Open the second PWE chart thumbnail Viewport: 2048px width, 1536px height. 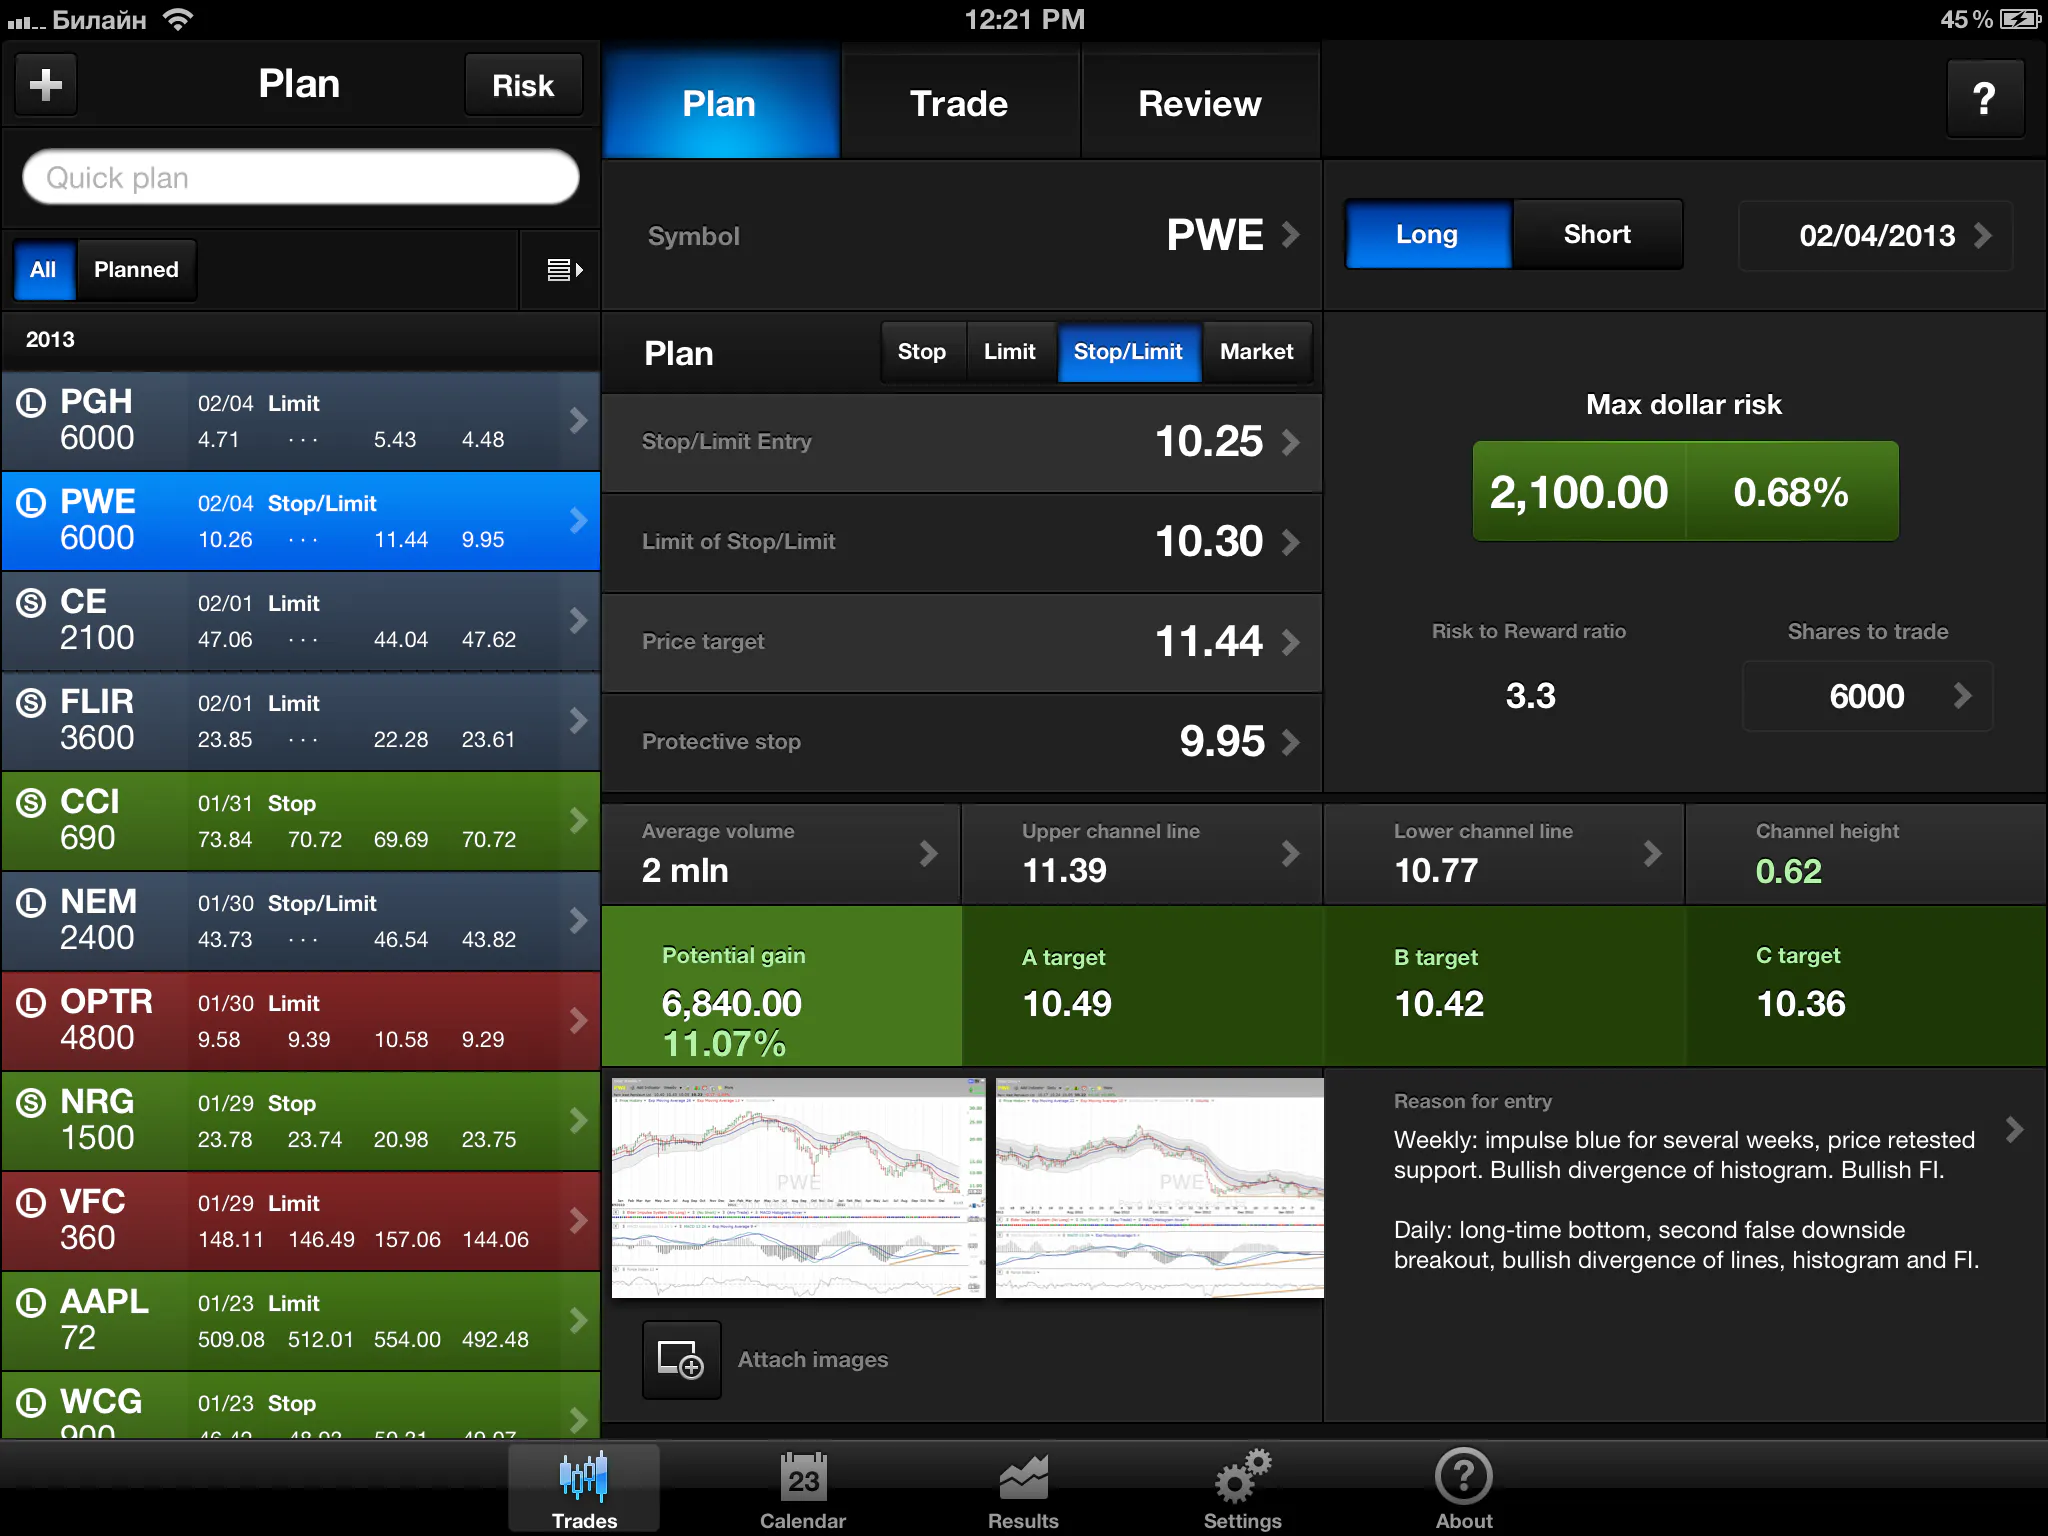1160,1187
